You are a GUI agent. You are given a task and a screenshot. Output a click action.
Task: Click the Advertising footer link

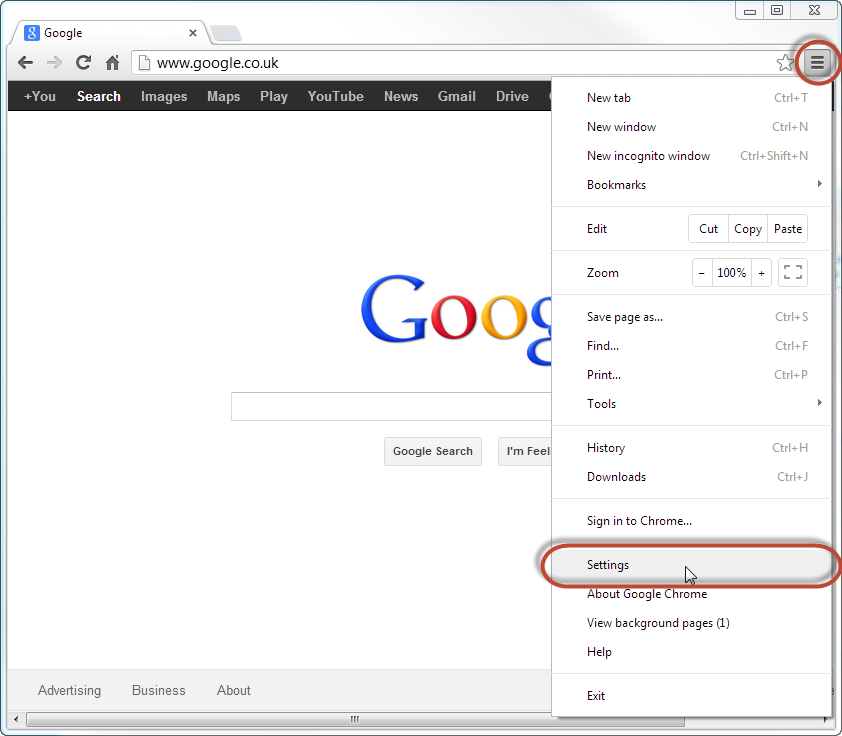[69, 690]
